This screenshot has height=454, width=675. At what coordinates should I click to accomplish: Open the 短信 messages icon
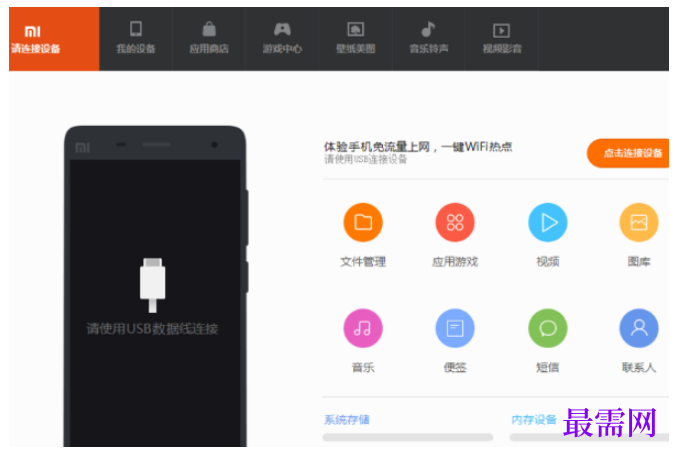[x=548, y=328]
